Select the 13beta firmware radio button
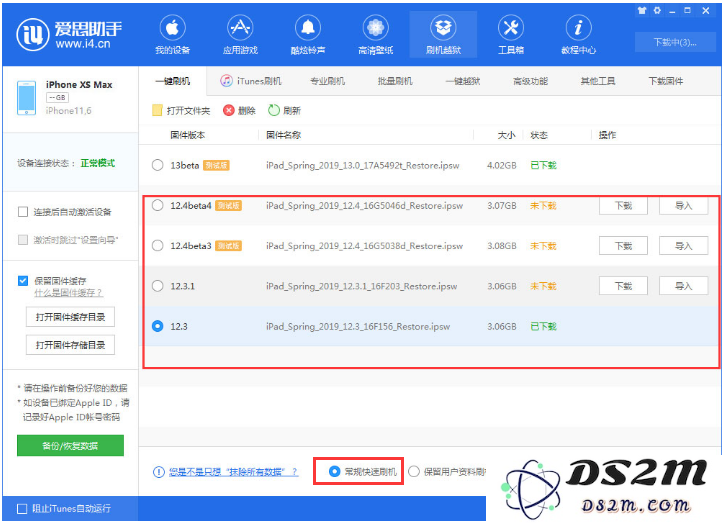This screenshot has height=523, width=724. point(157,165)
